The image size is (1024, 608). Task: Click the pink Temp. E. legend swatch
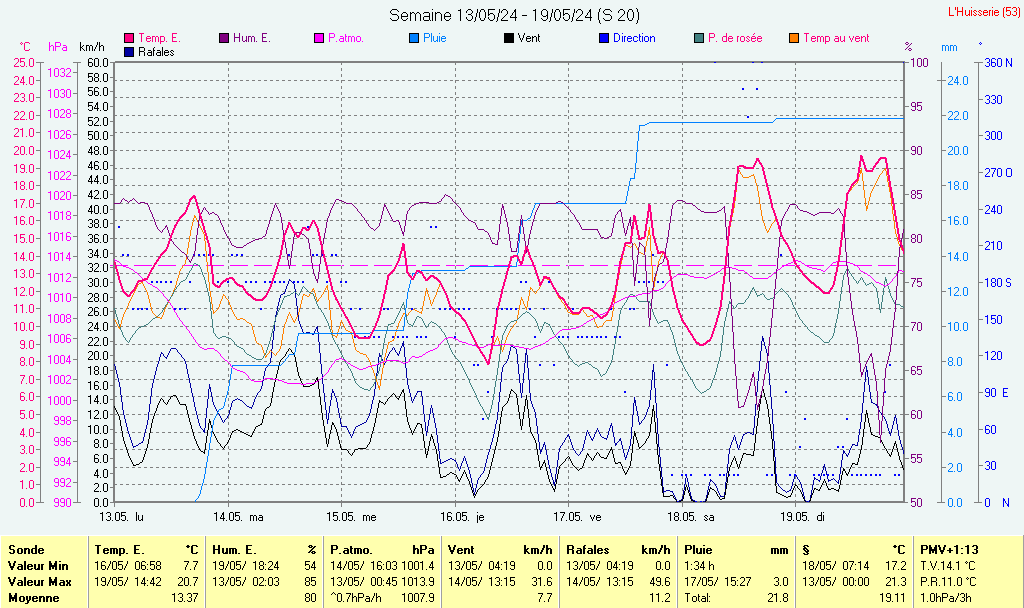point(129,39)
